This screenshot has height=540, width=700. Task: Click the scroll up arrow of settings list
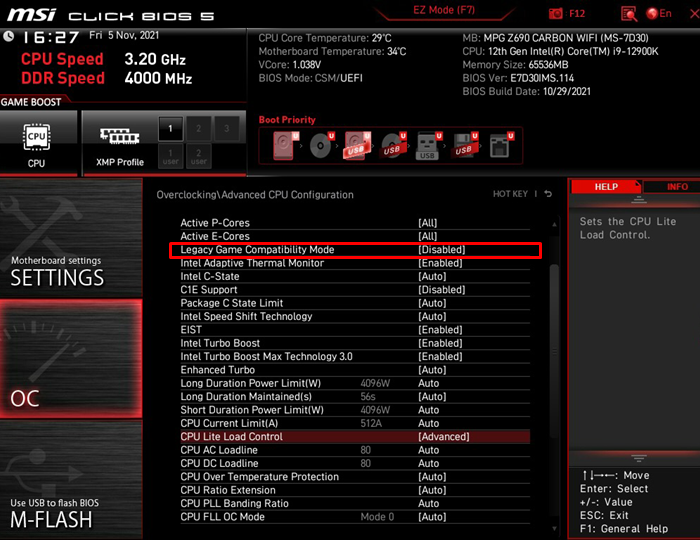554,224
